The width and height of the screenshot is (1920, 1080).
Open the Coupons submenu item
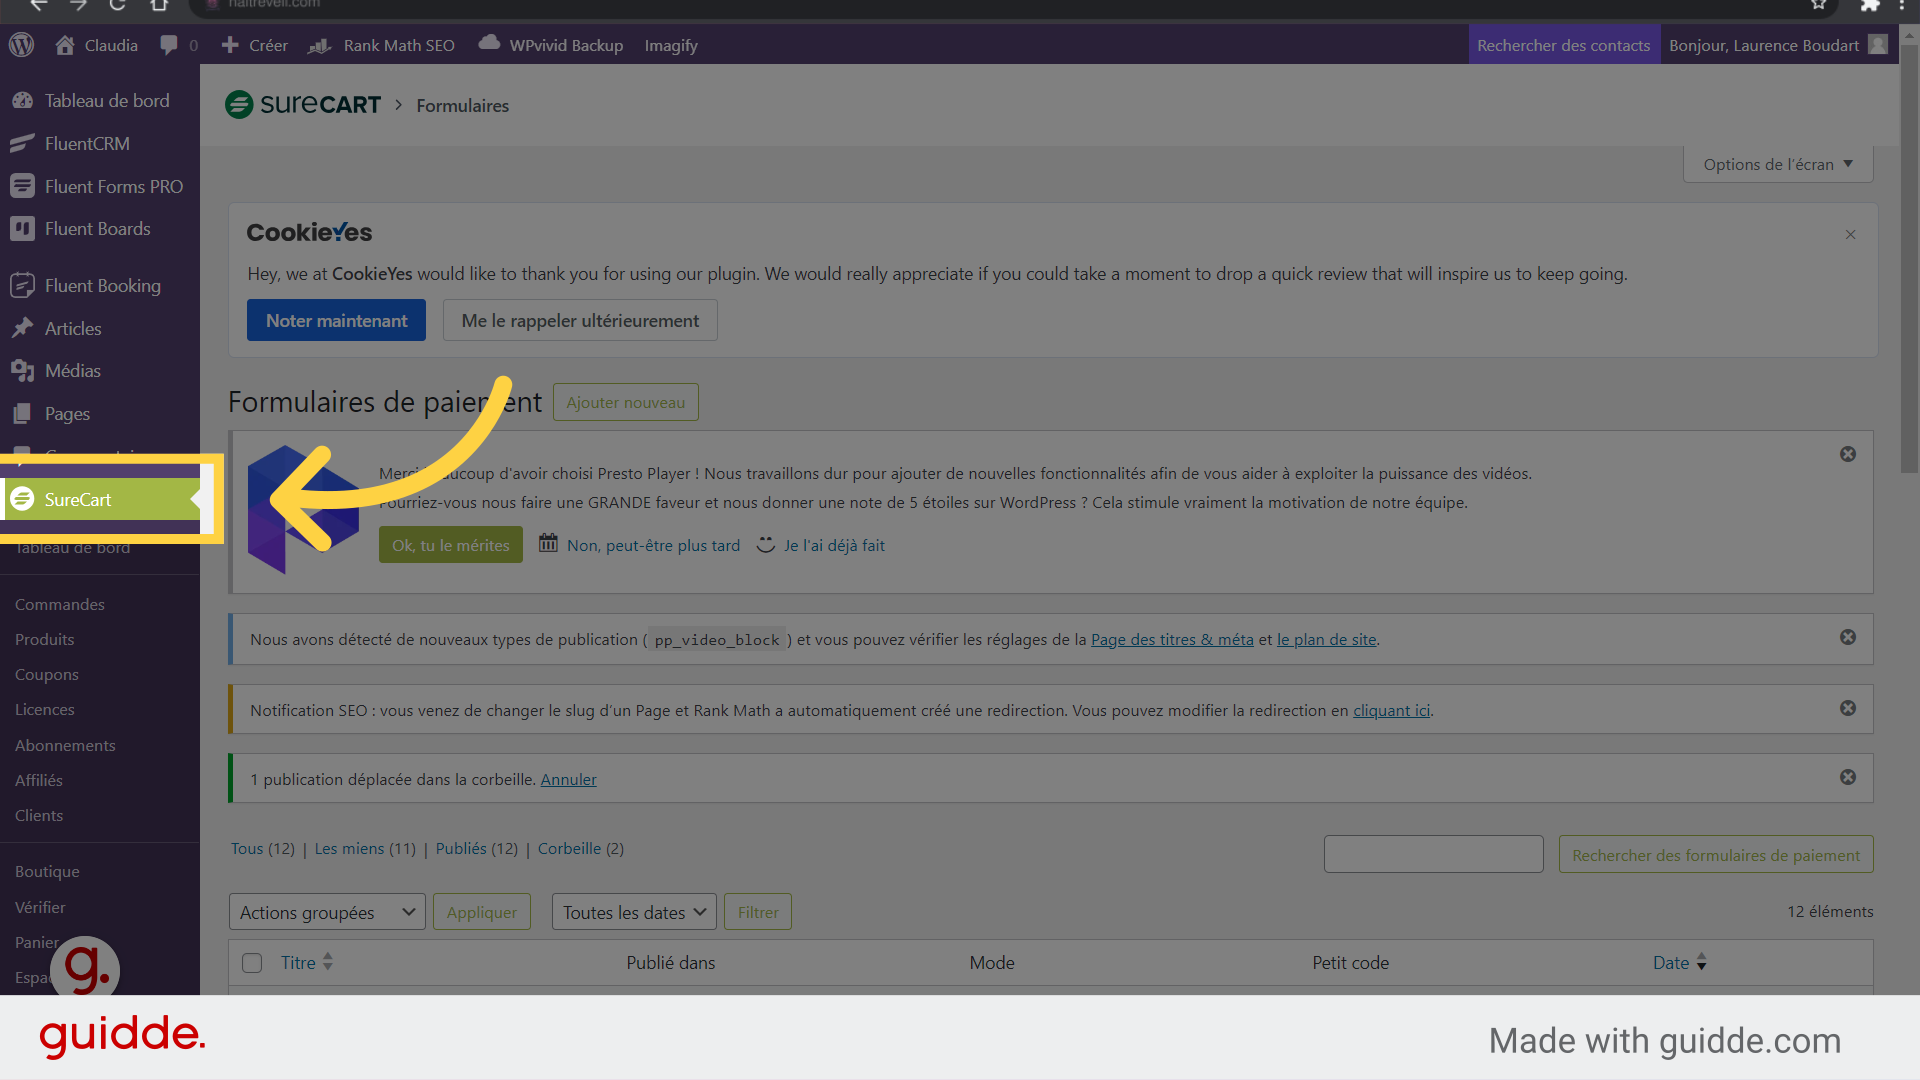pyautogui.click(x=47, y=674)
